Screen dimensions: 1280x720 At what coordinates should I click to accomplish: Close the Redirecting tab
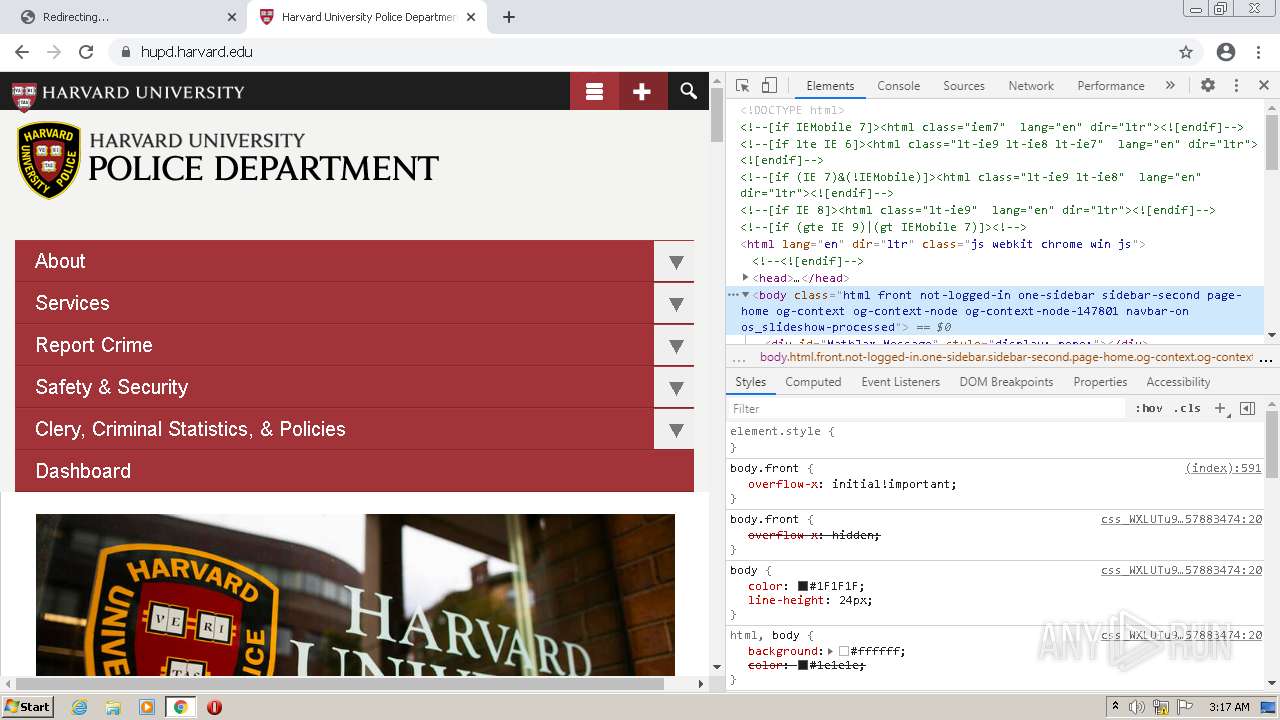tap(232, 17)
